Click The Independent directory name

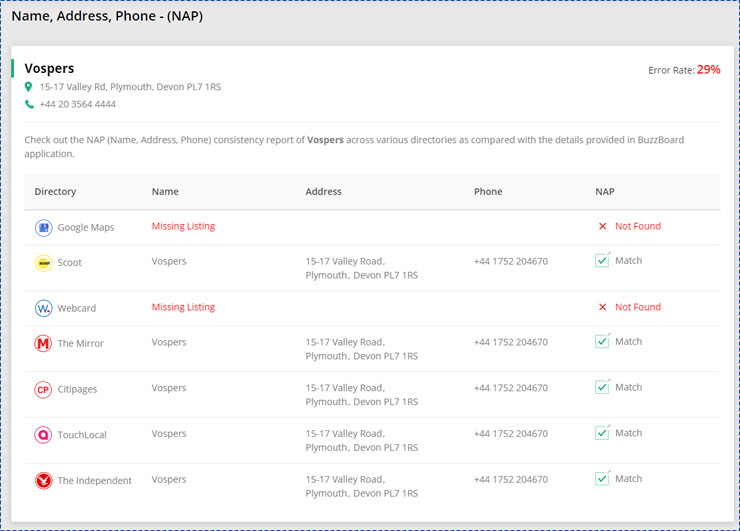pyautogui.click(x=94, y=480)
